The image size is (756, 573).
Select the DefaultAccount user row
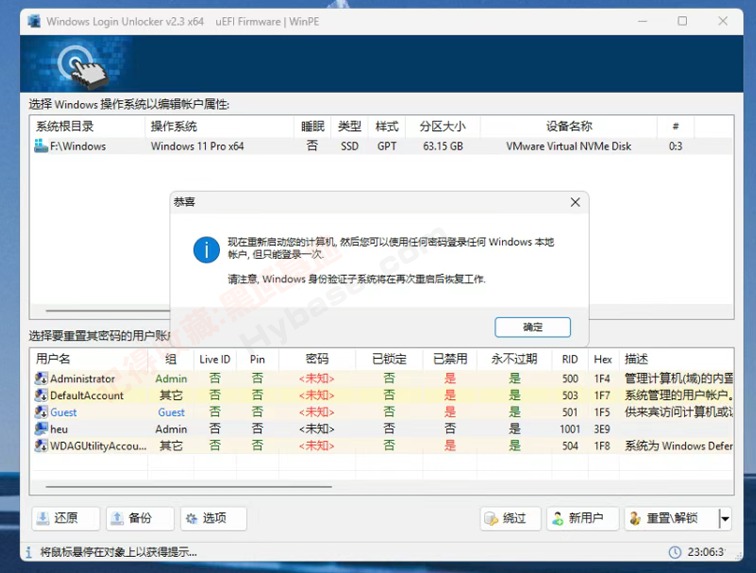tap(381, 396)
